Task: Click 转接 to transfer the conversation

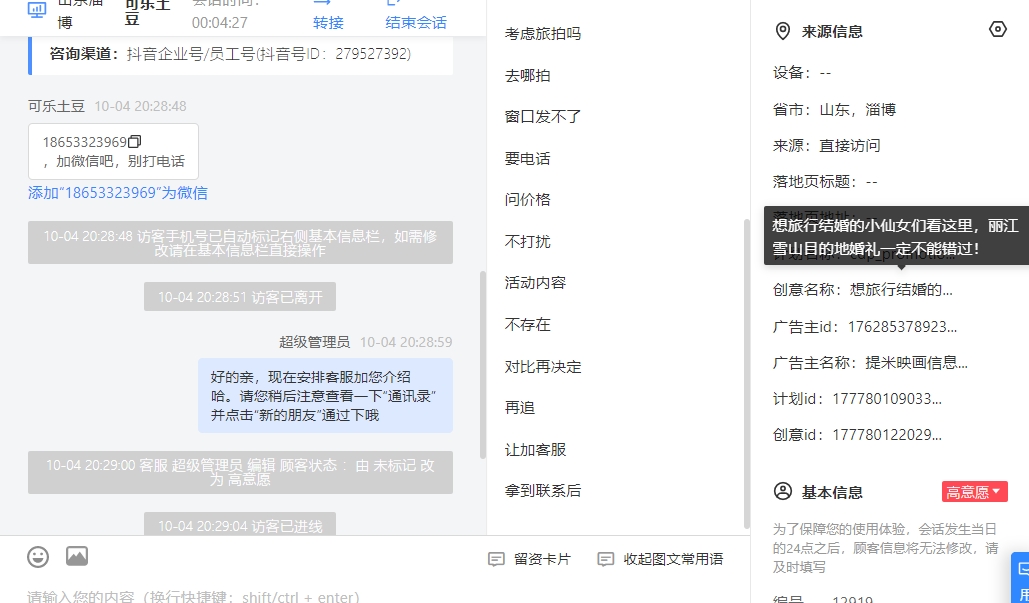Action: point(328,22)
